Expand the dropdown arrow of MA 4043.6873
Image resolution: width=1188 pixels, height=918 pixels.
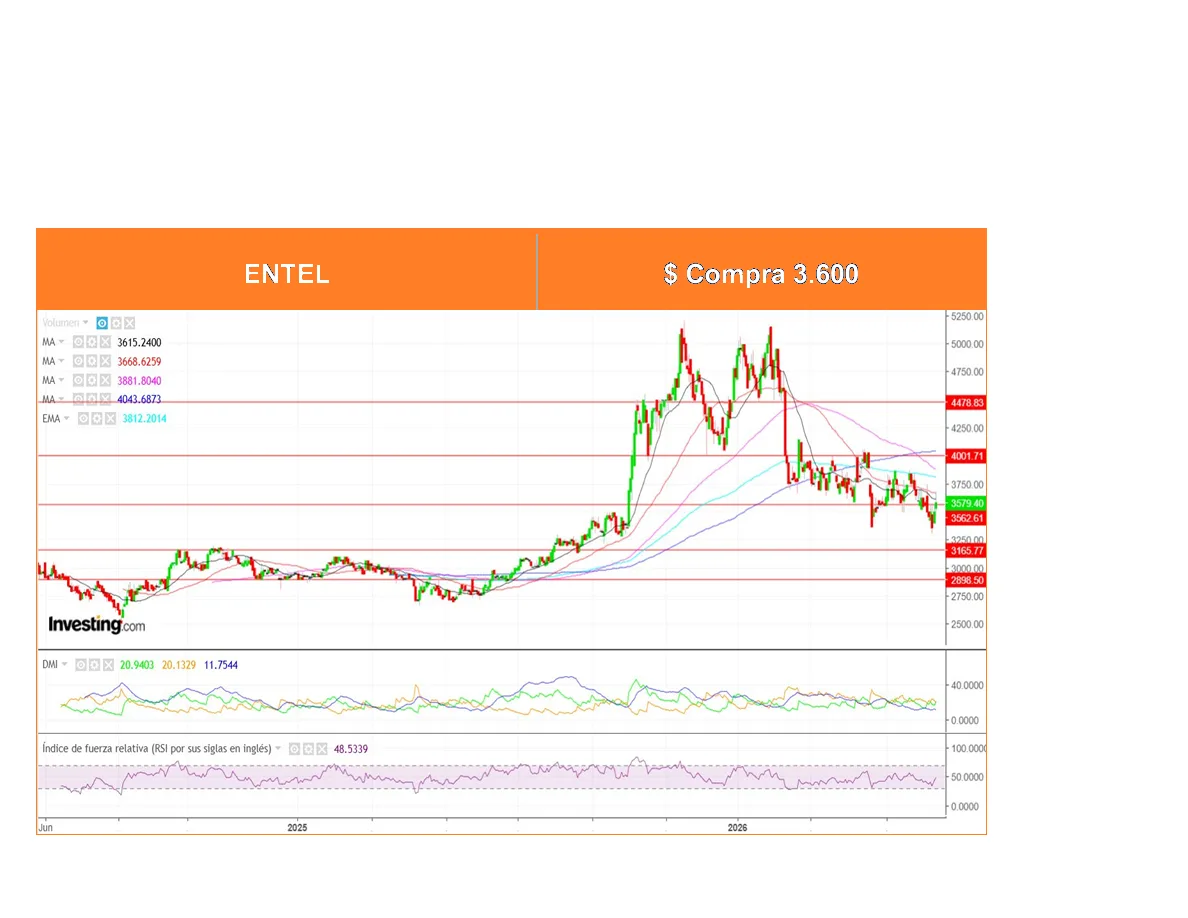(x=62, y=399)
